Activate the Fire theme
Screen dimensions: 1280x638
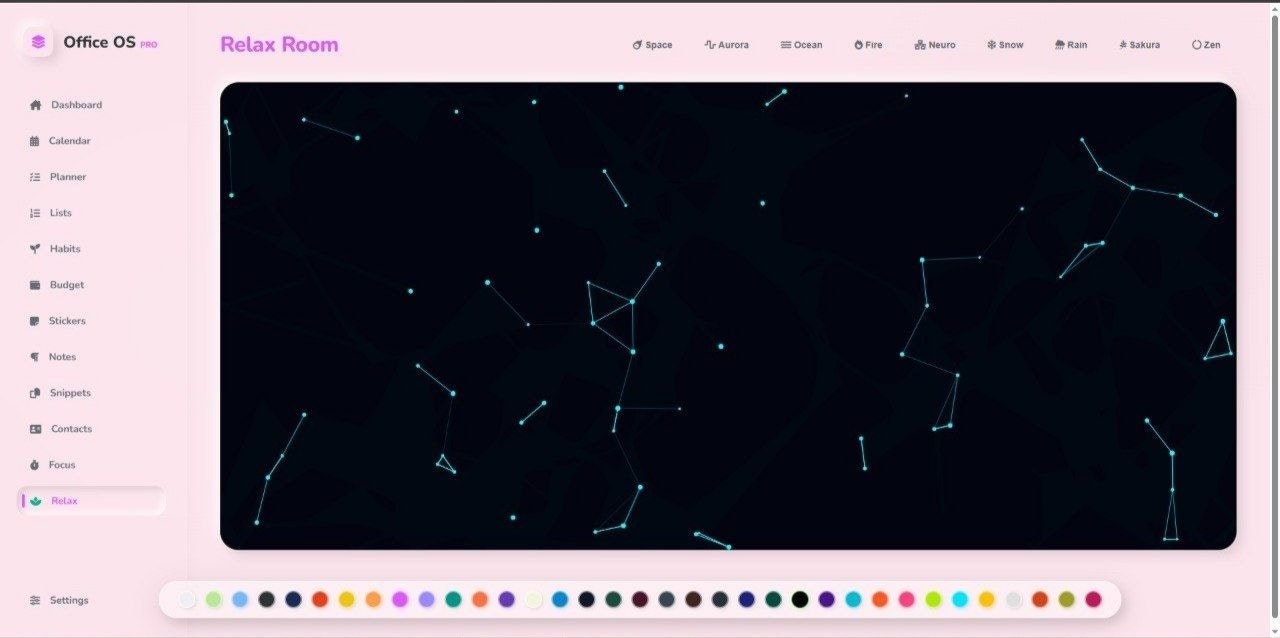click(x=868, y=45)
